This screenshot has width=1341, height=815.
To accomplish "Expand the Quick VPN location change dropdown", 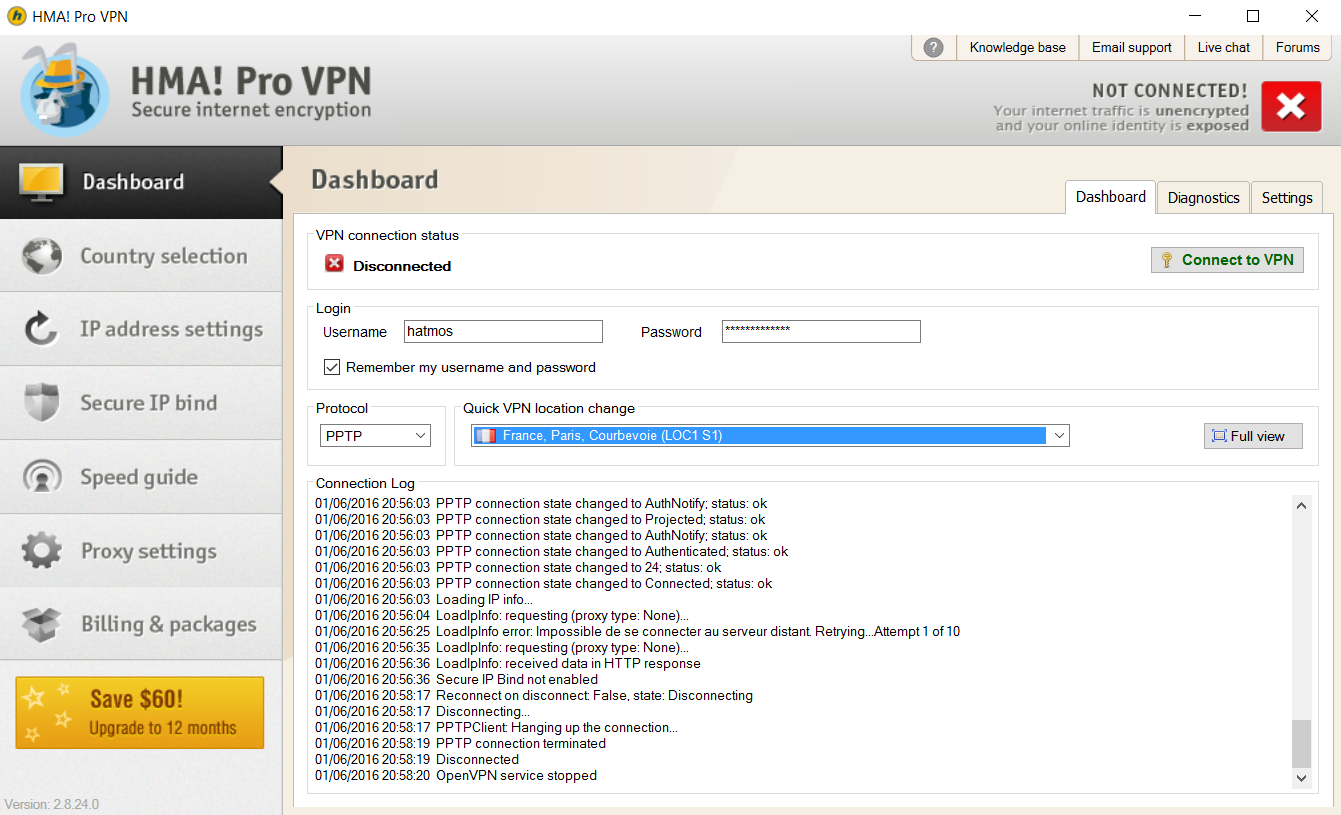I will coord(1060,436).
